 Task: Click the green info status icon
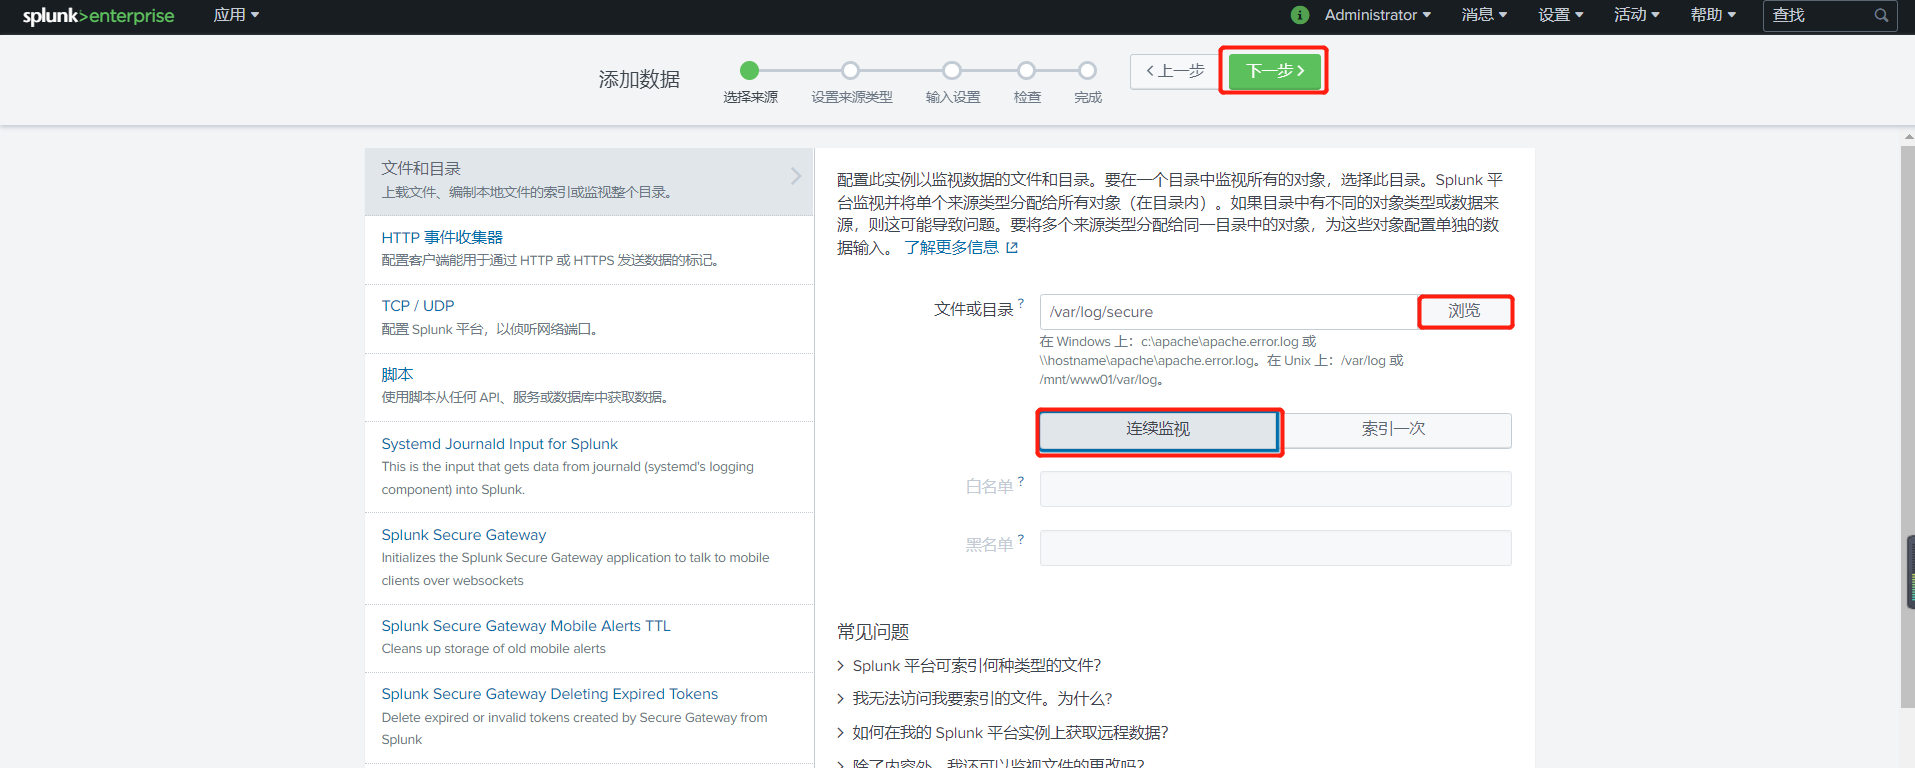pos(1300,15)
